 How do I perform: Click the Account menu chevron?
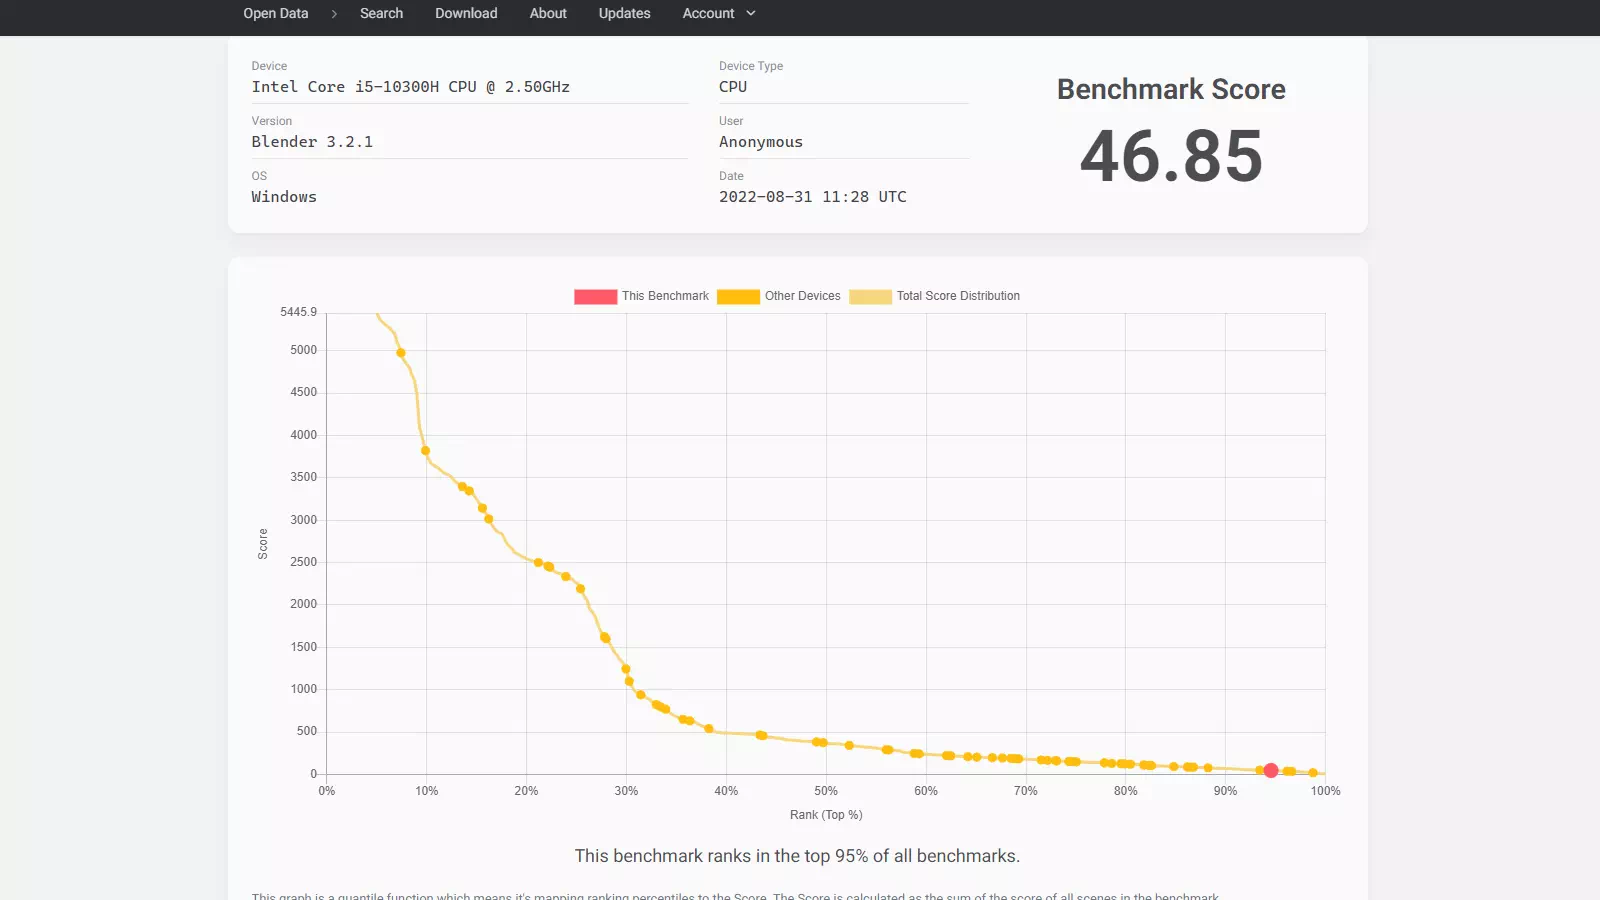click(x=751, y=13)
